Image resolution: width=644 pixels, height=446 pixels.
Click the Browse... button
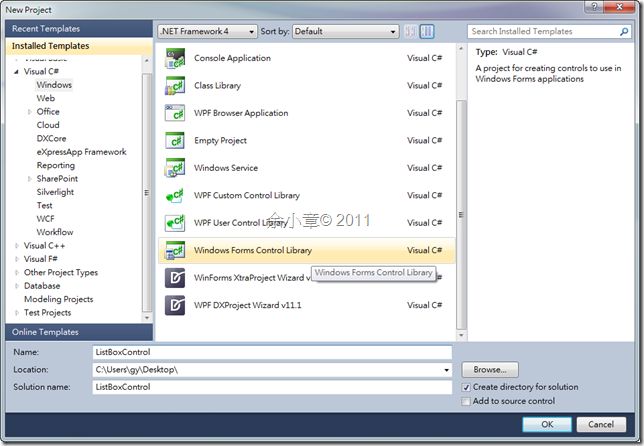point(490,370)
